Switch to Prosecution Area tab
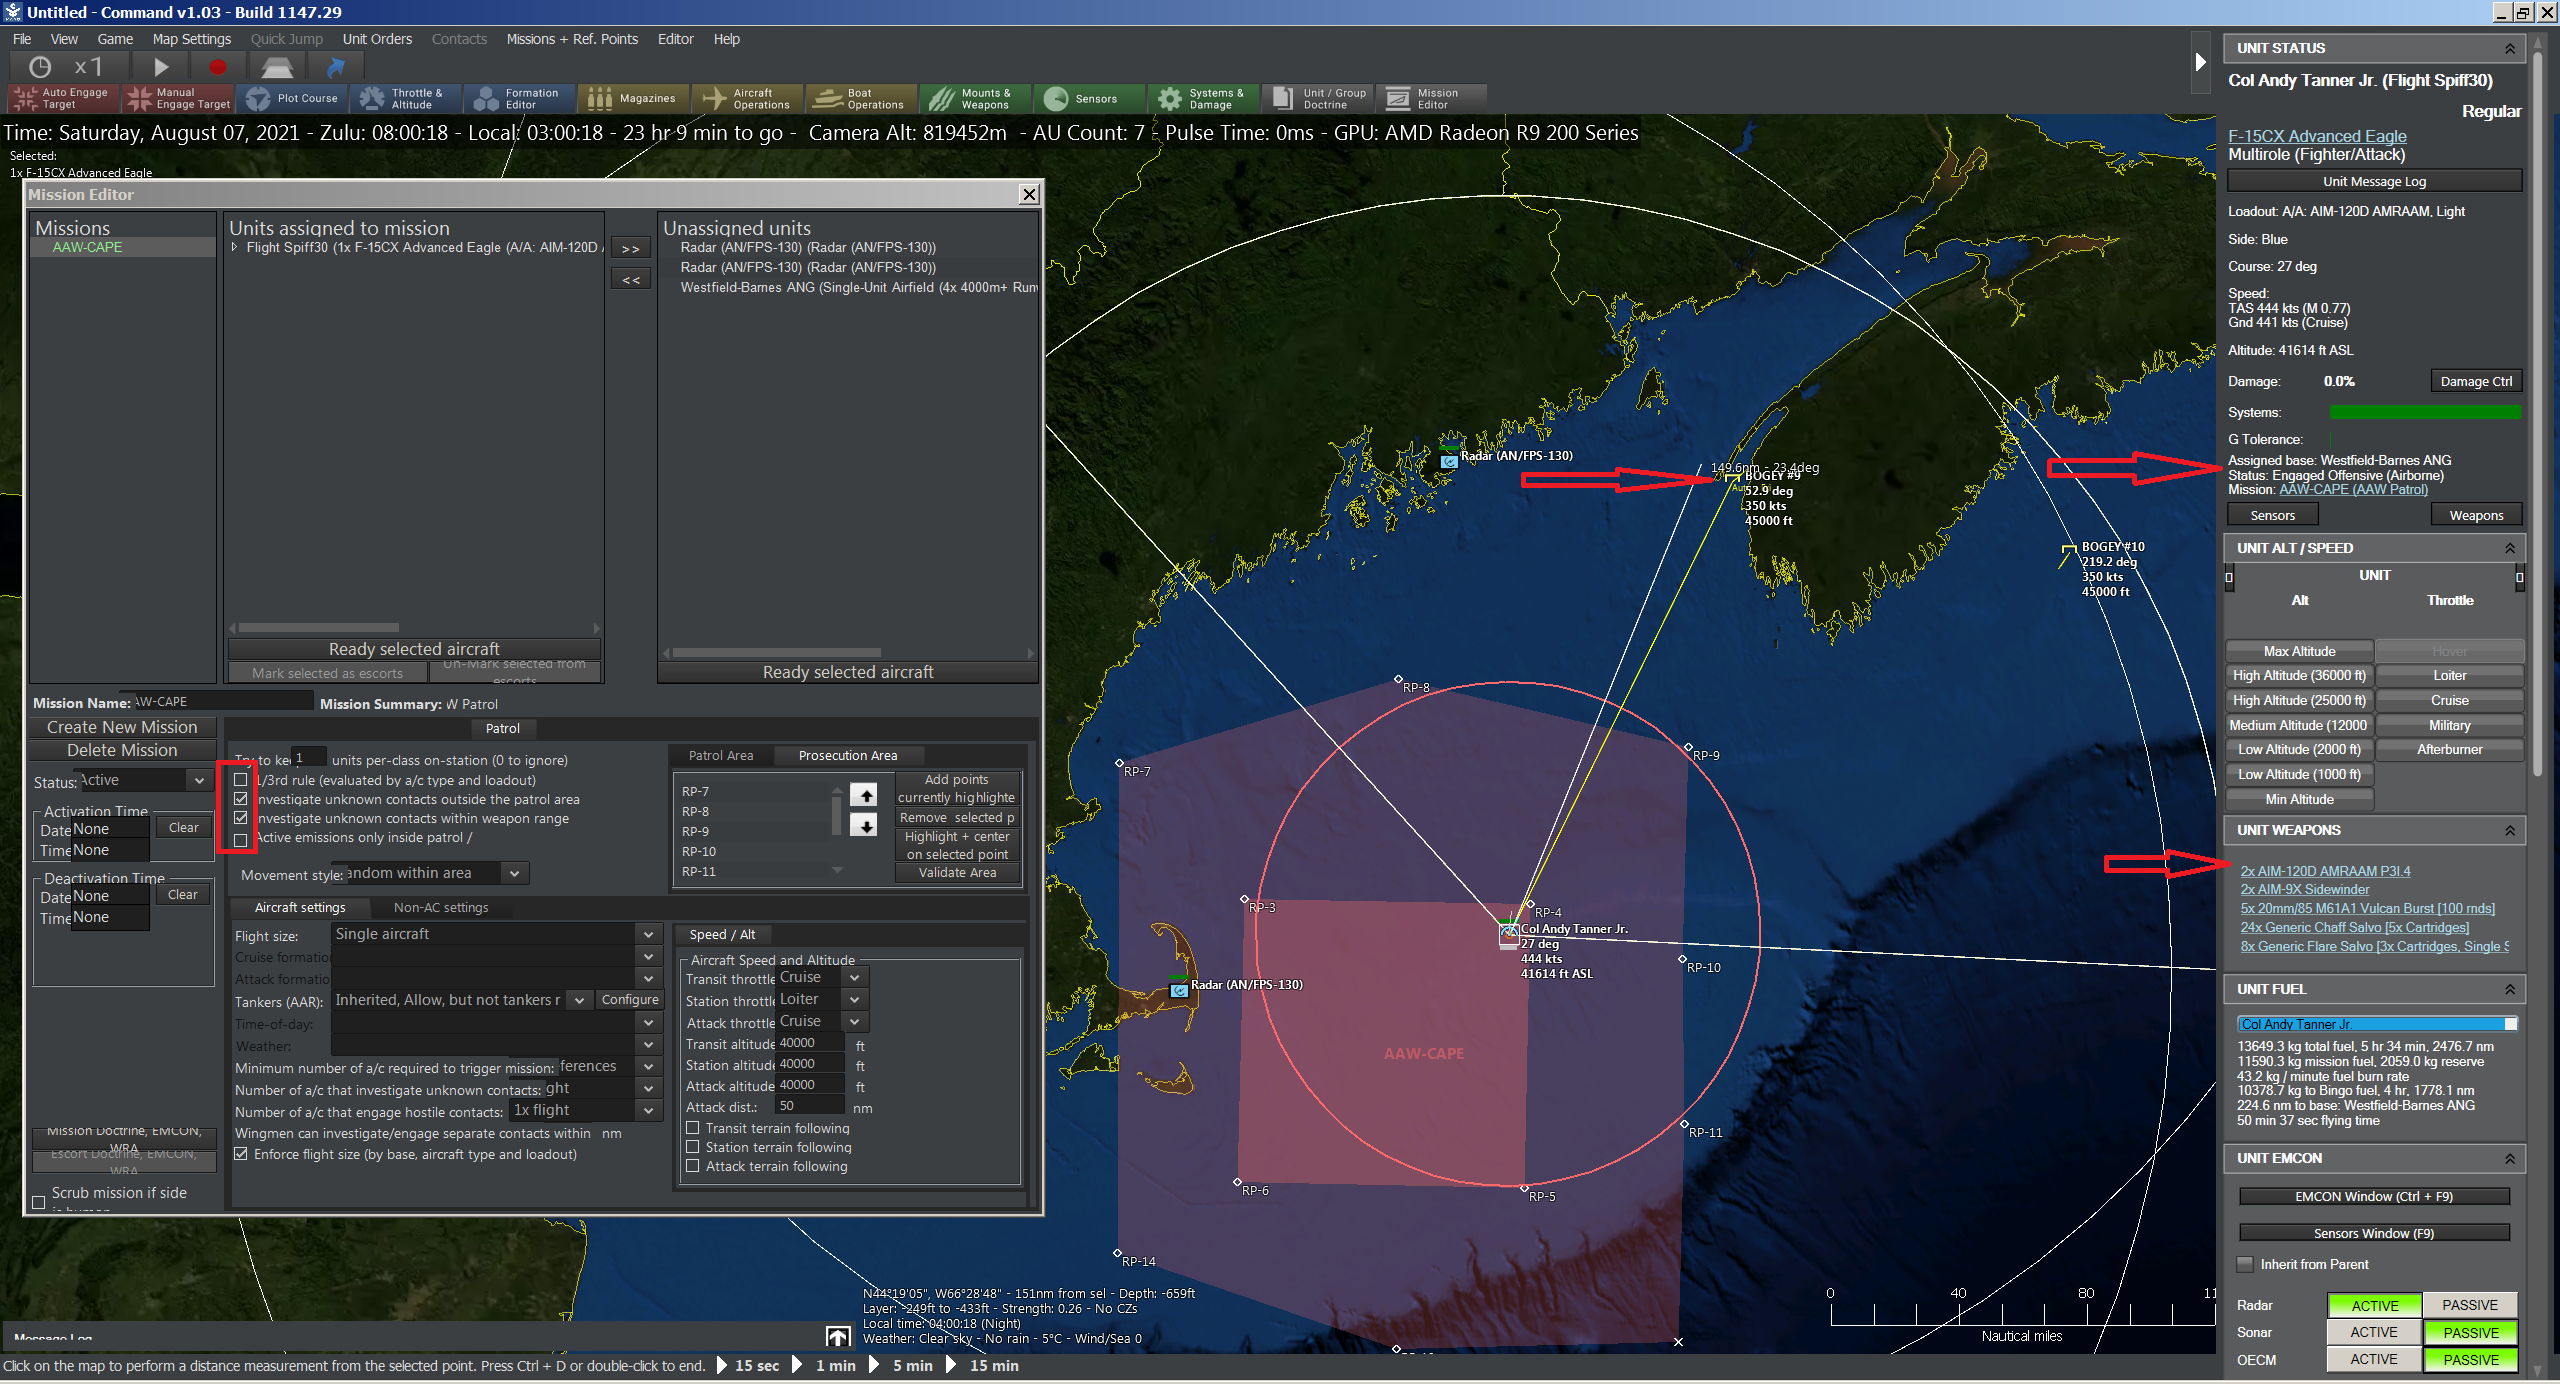This screenshot has height=1384, width=2560. coord(847,755)
